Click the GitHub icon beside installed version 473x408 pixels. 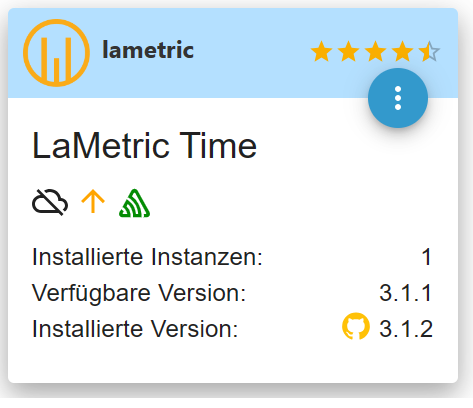pyautogui.click(x=356, y=326)
